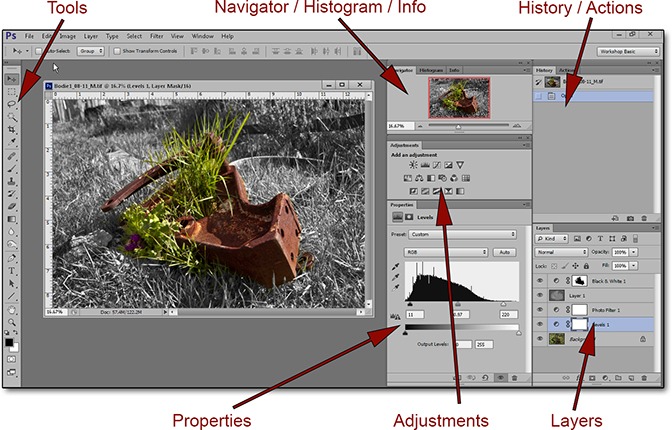
Task: Enable Show Transform Controls checkbox
Action: (x=117, y=51)
